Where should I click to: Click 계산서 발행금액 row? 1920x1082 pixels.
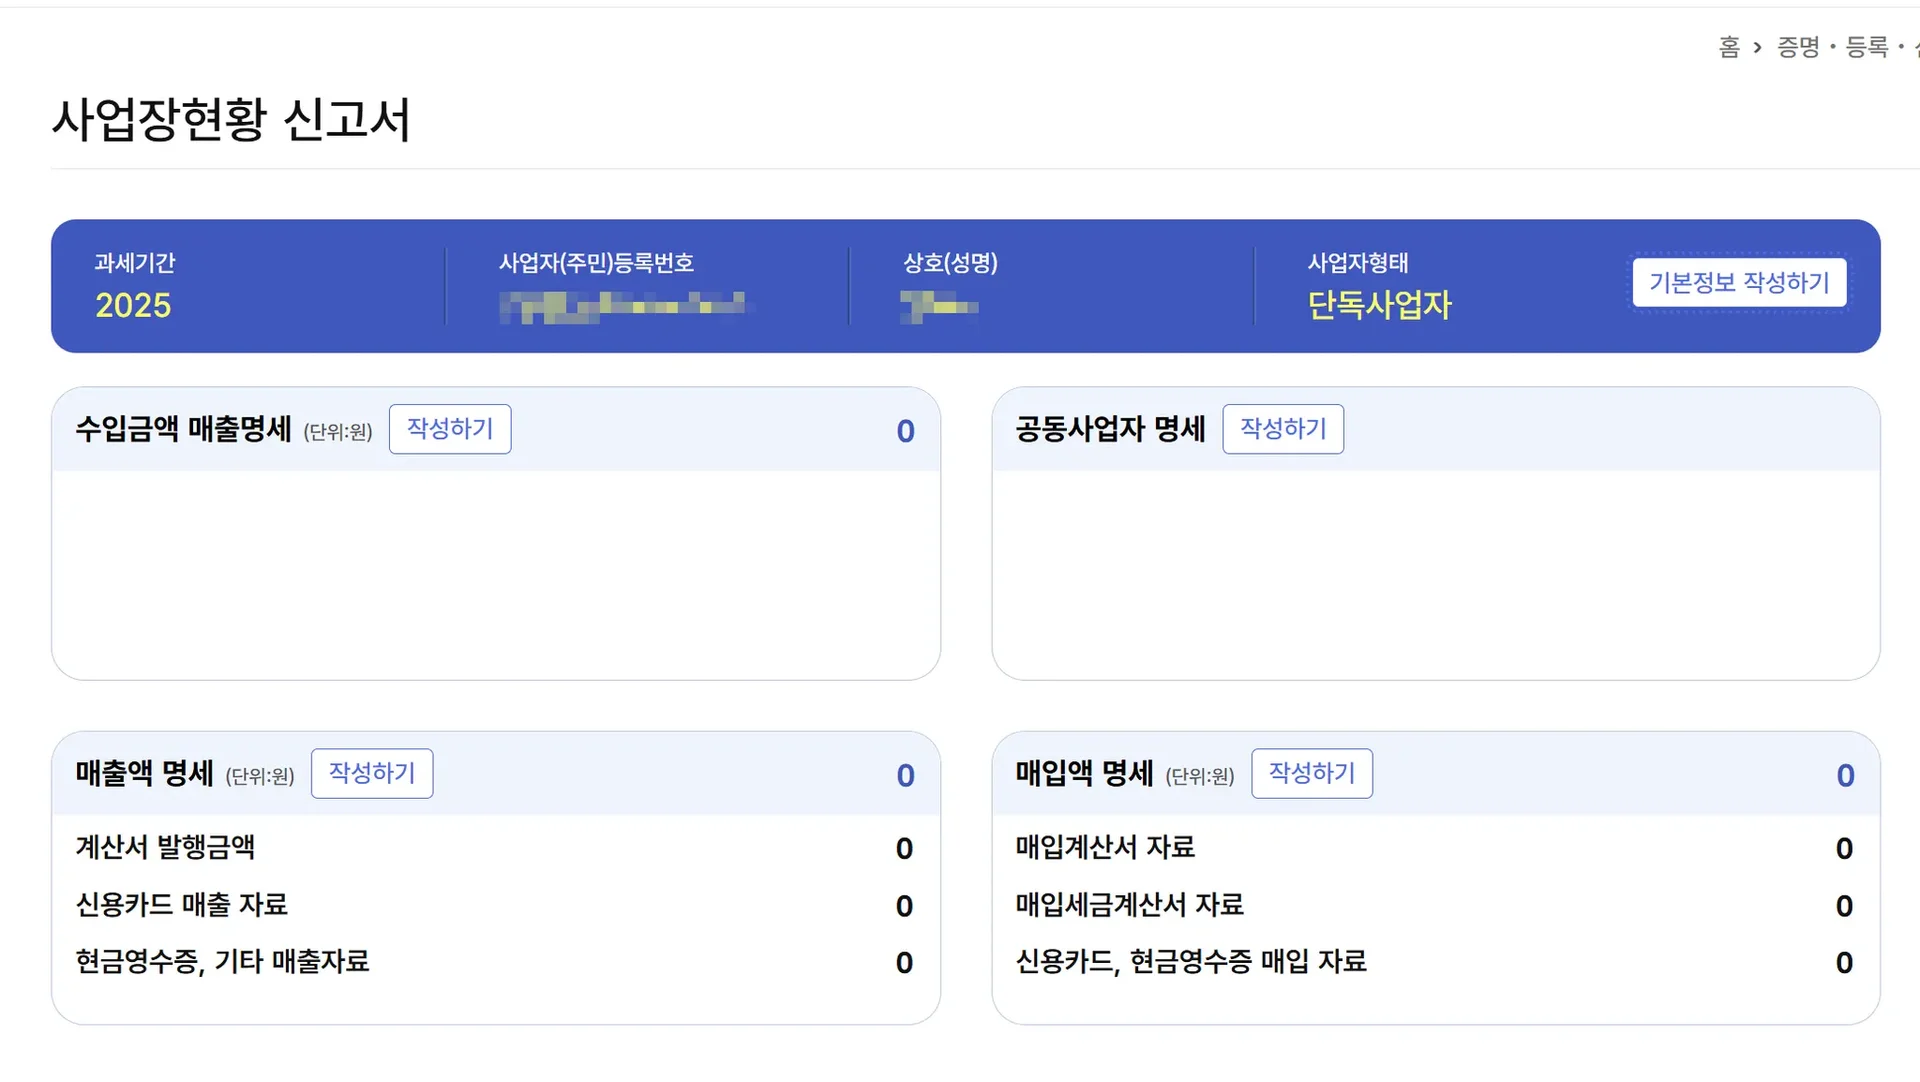tap(166, 848)
